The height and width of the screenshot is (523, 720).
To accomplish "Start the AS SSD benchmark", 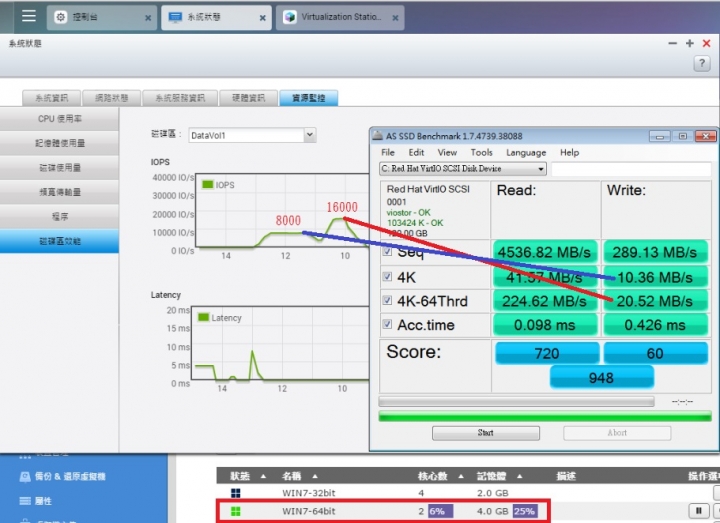I will pos(485,433).
